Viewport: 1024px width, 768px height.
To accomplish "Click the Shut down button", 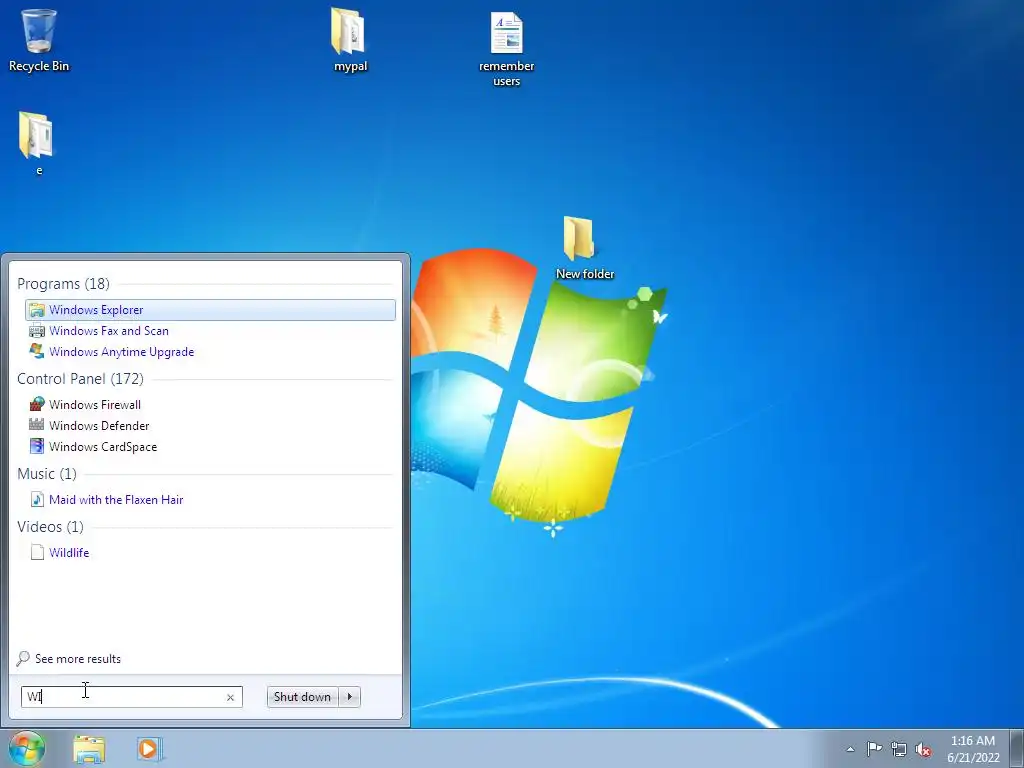I will (302, 697).
